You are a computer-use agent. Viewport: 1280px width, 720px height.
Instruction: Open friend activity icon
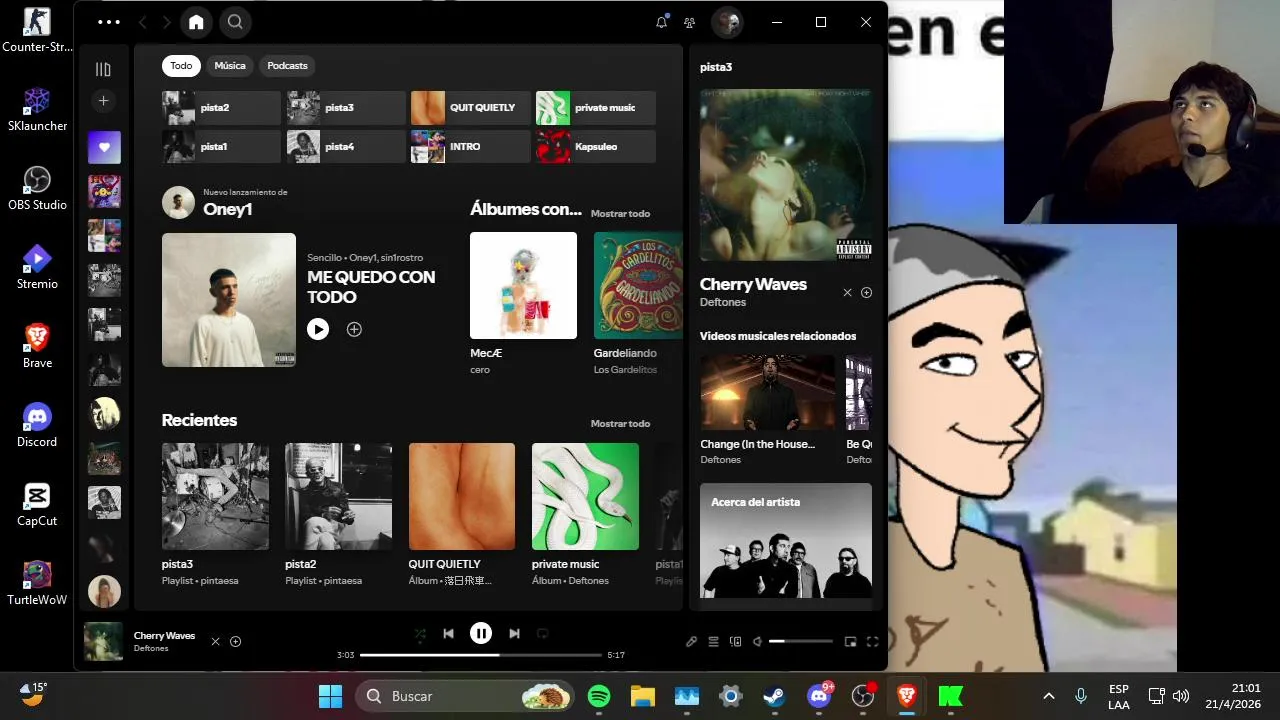pyautogui.click(x=689, y=22)
